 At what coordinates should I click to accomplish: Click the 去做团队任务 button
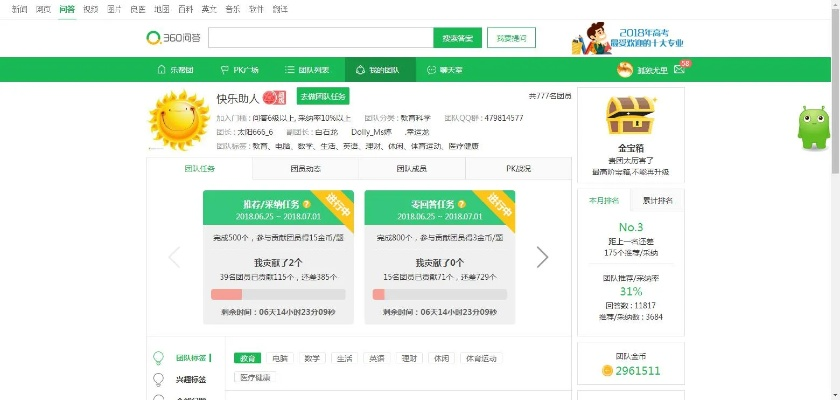(323, 96)
